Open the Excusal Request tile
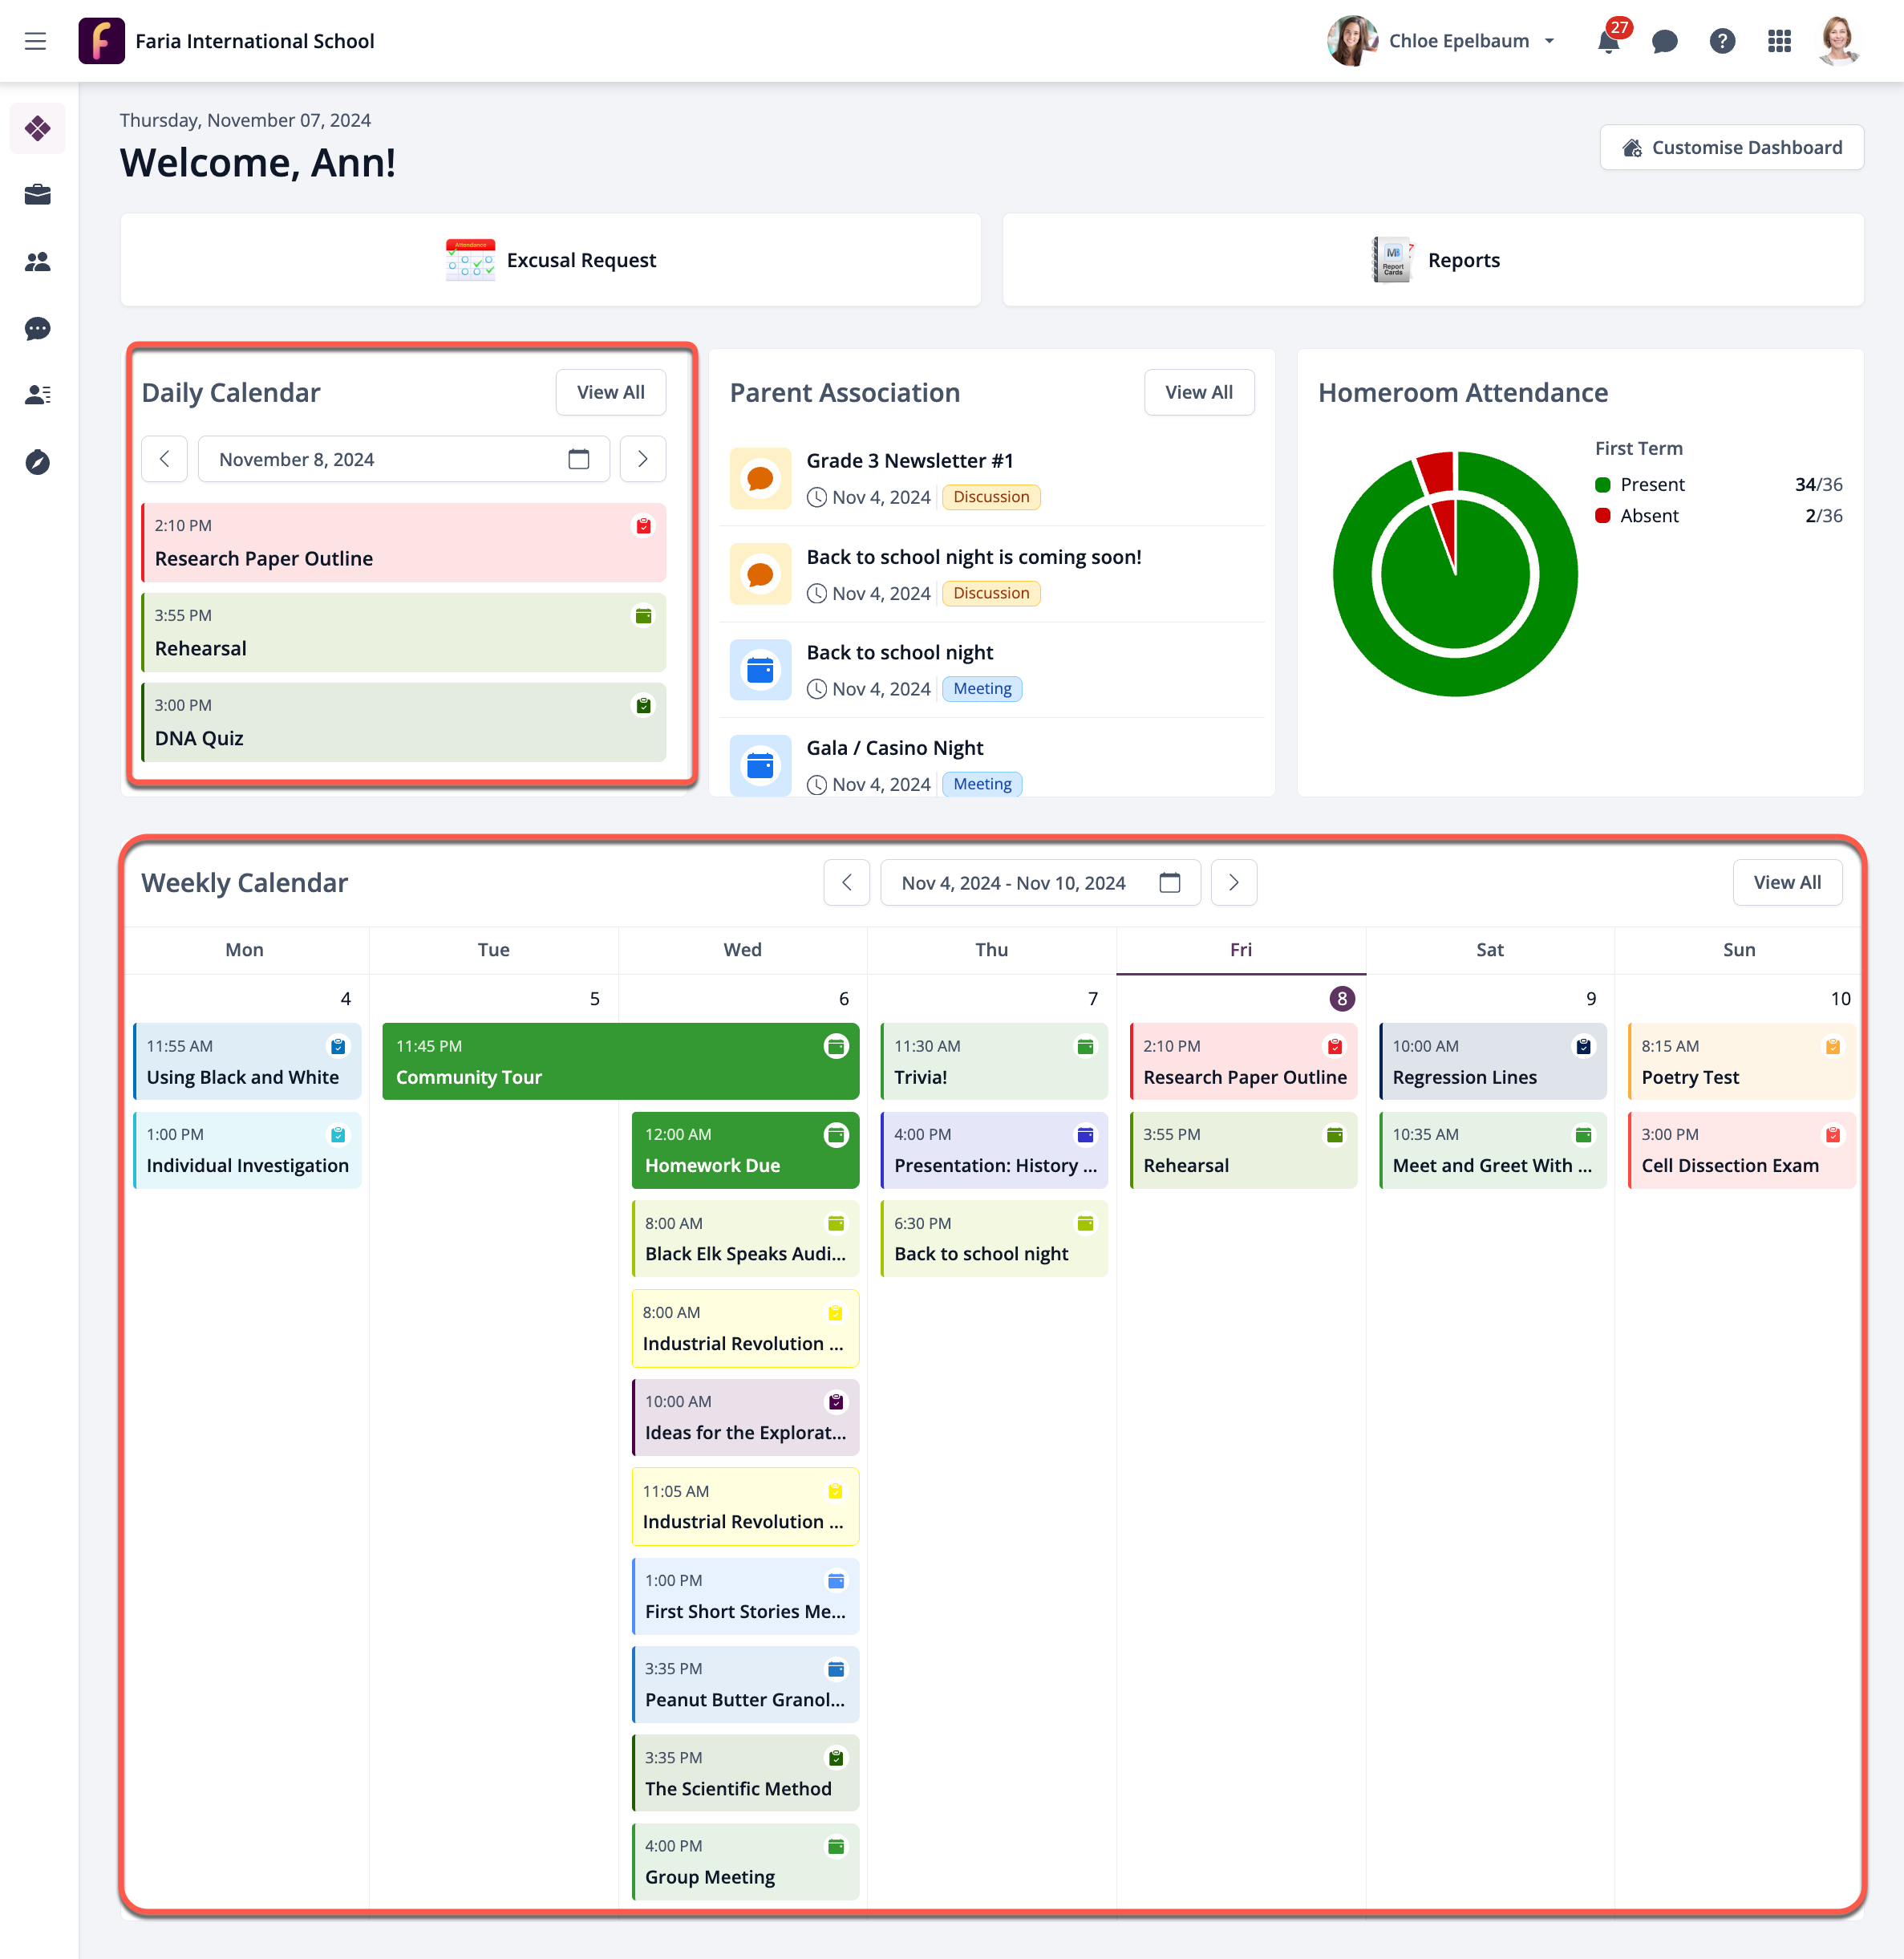 (x=550, y=260)
